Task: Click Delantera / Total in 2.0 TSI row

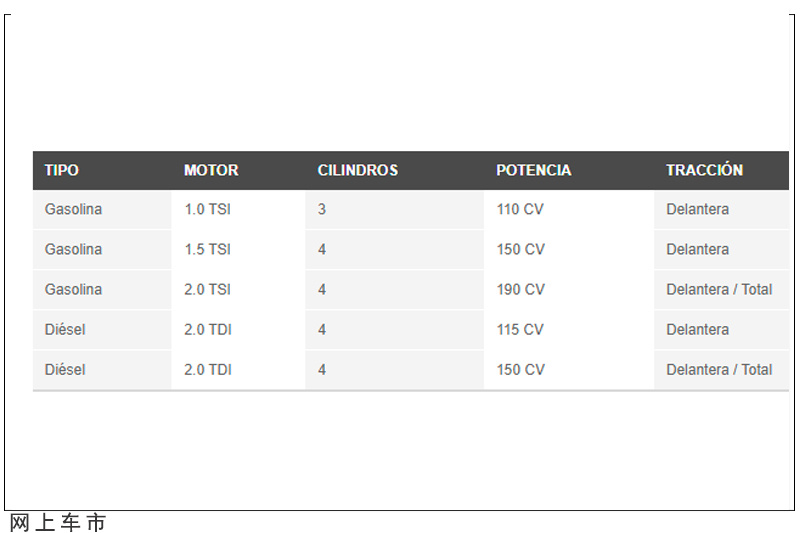Action: click(x=719, y=290)
